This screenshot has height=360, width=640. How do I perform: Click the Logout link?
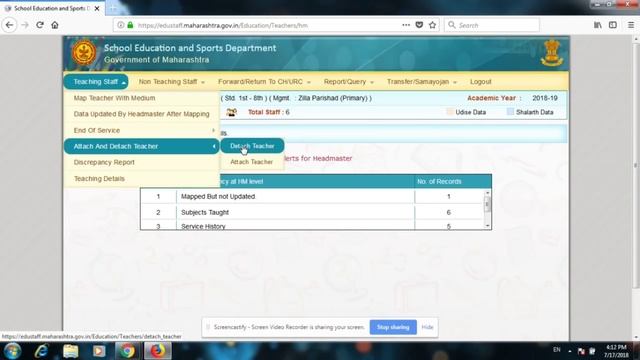pos(480,82)
